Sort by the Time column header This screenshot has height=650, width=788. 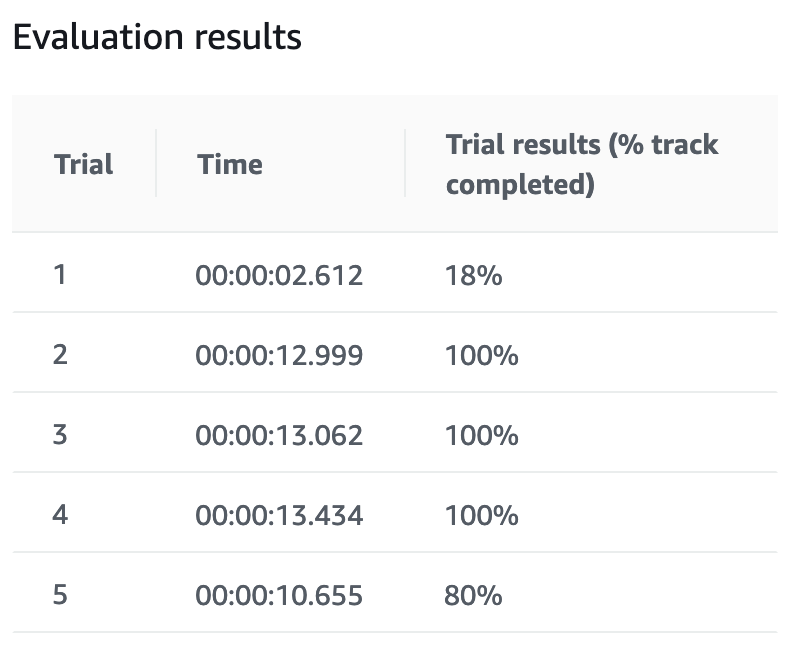(230, 164)
